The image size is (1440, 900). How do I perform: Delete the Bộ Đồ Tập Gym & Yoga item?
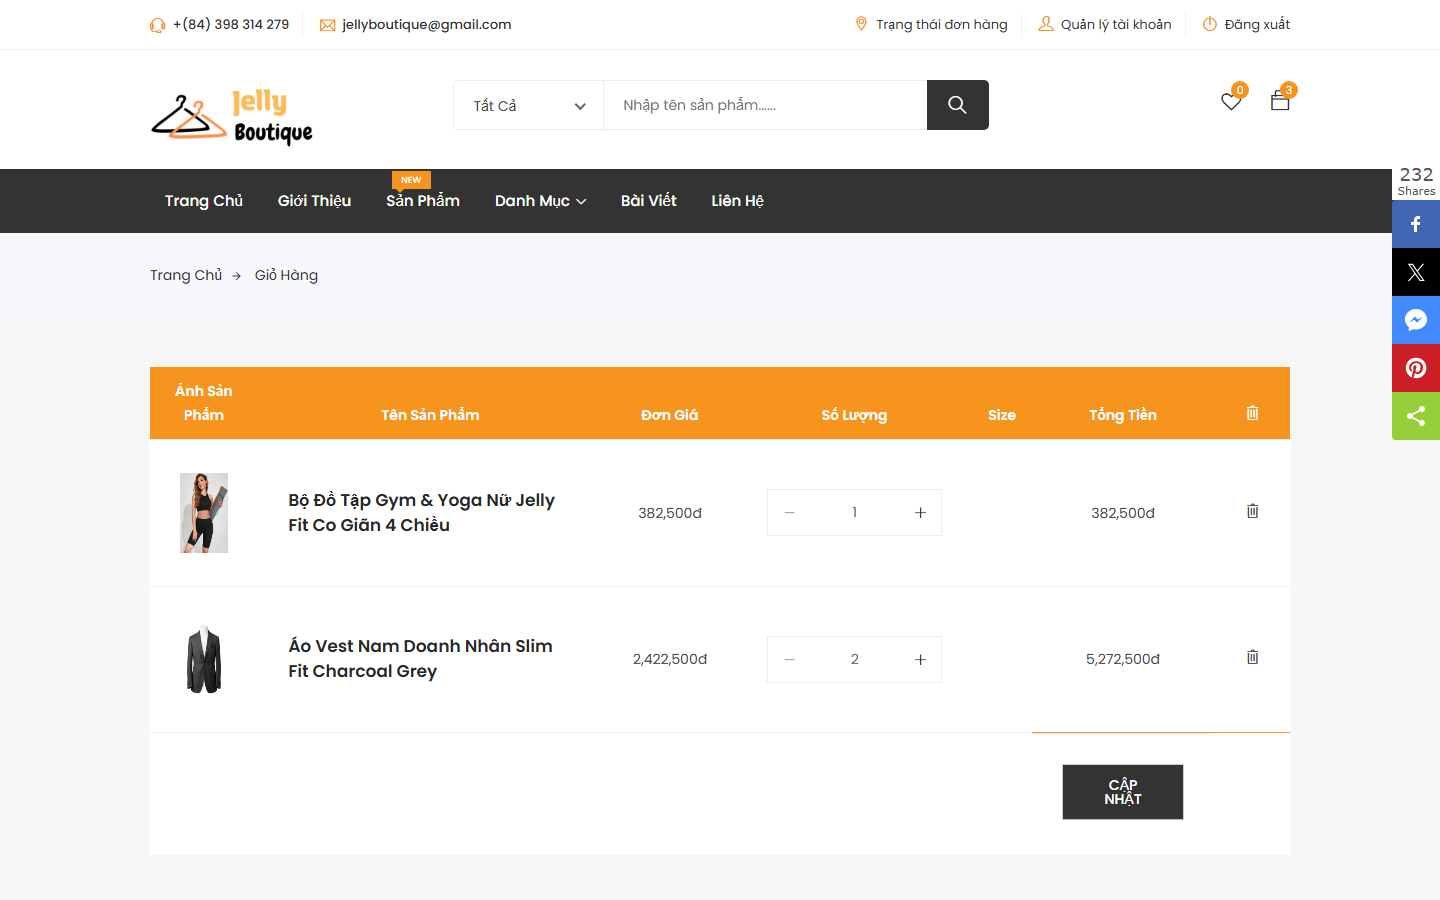[x=1252, y=511]
